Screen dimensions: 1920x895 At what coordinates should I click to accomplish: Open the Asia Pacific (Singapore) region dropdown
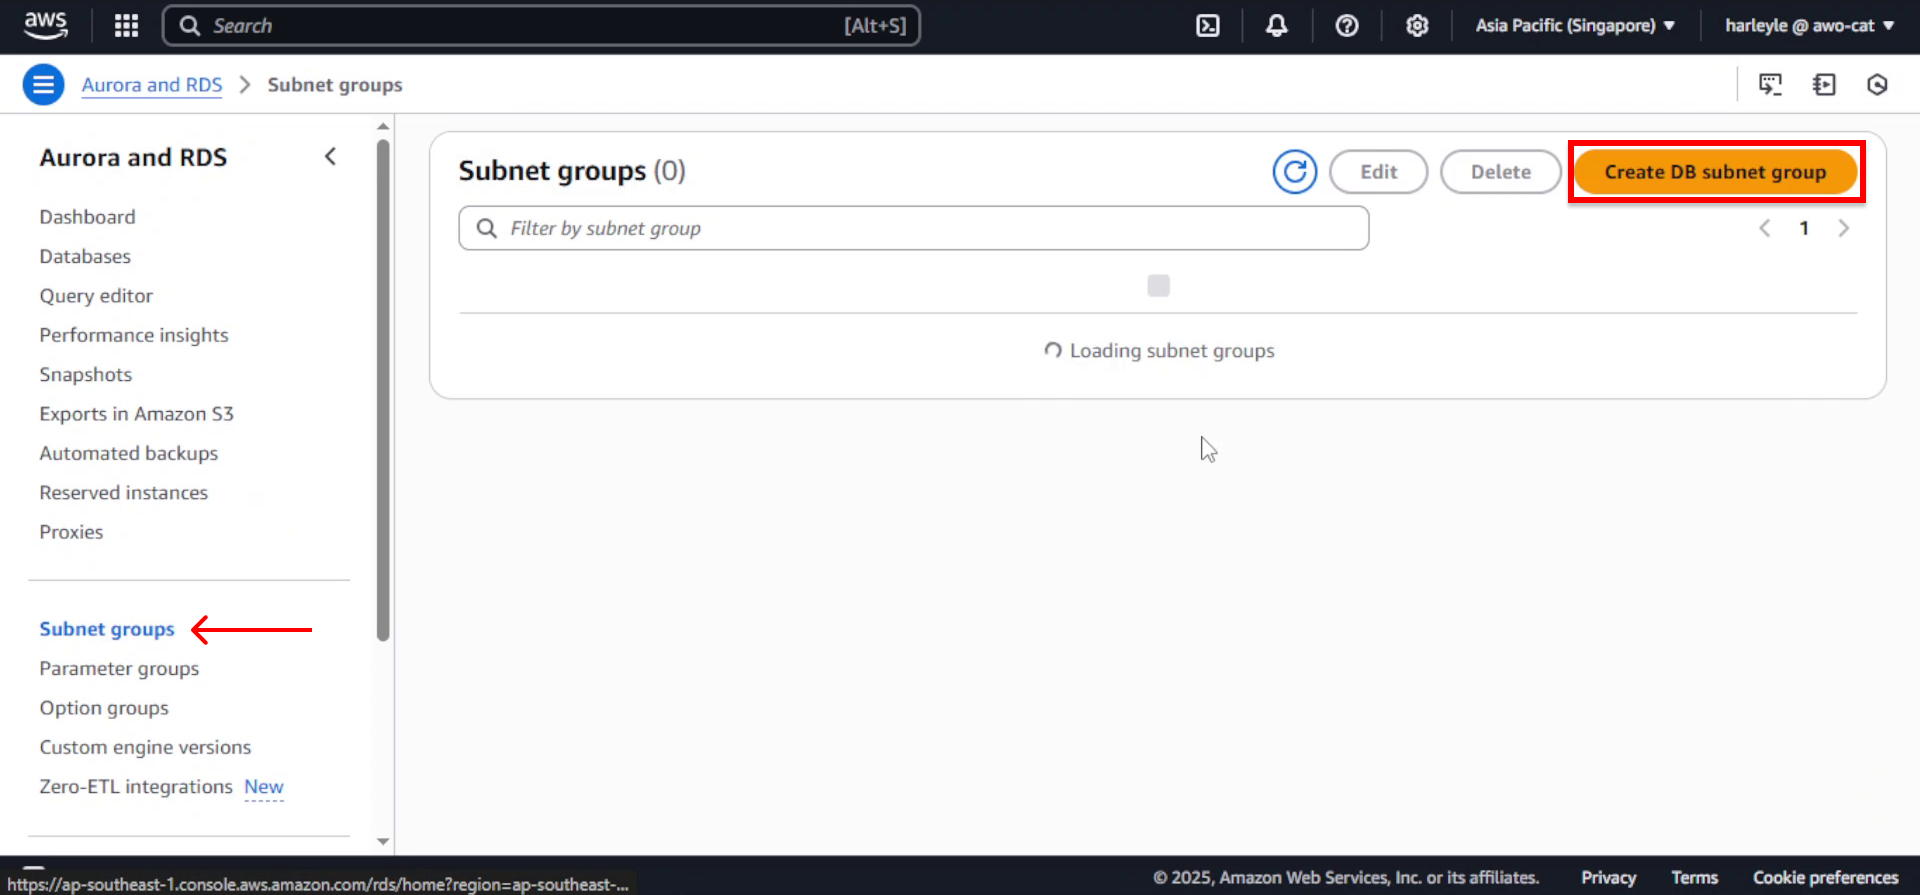coord(1575,26)
